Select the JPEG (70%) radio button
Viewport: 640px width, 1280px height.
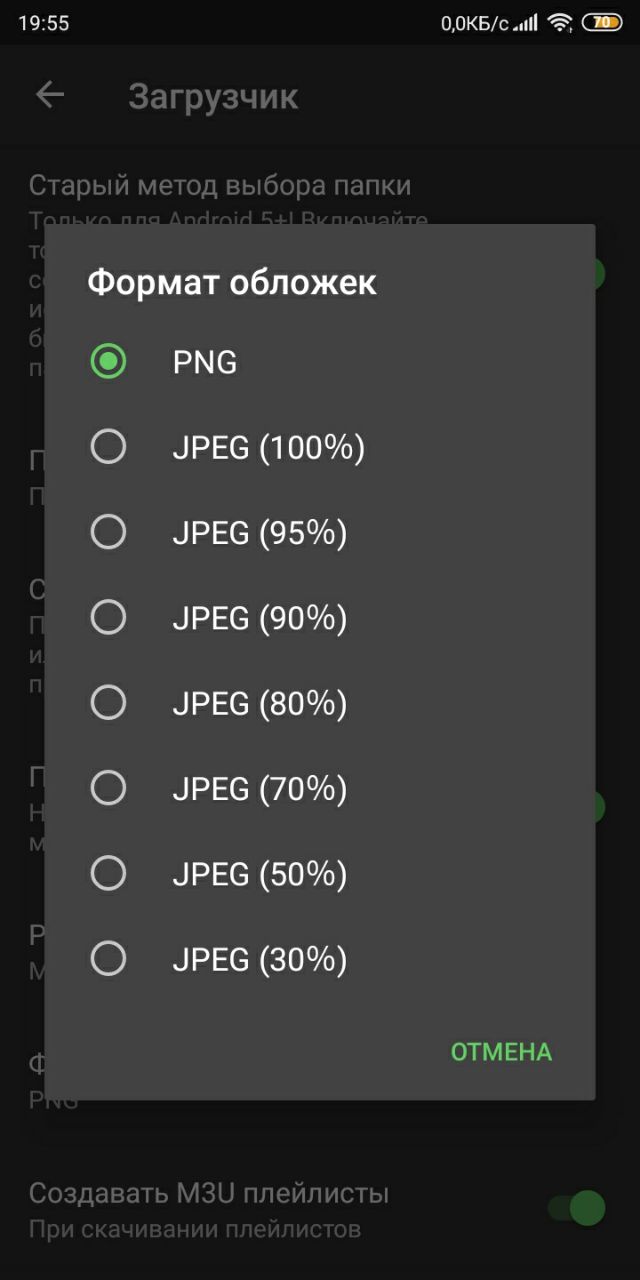[108, 789]
